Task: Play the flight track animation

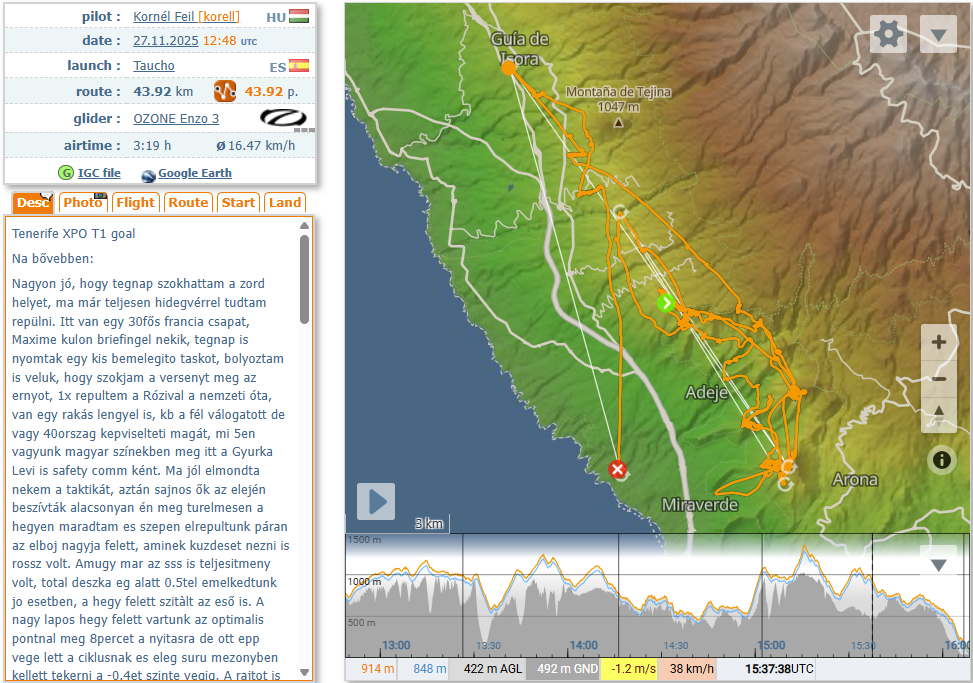Action: click(376, 501)
